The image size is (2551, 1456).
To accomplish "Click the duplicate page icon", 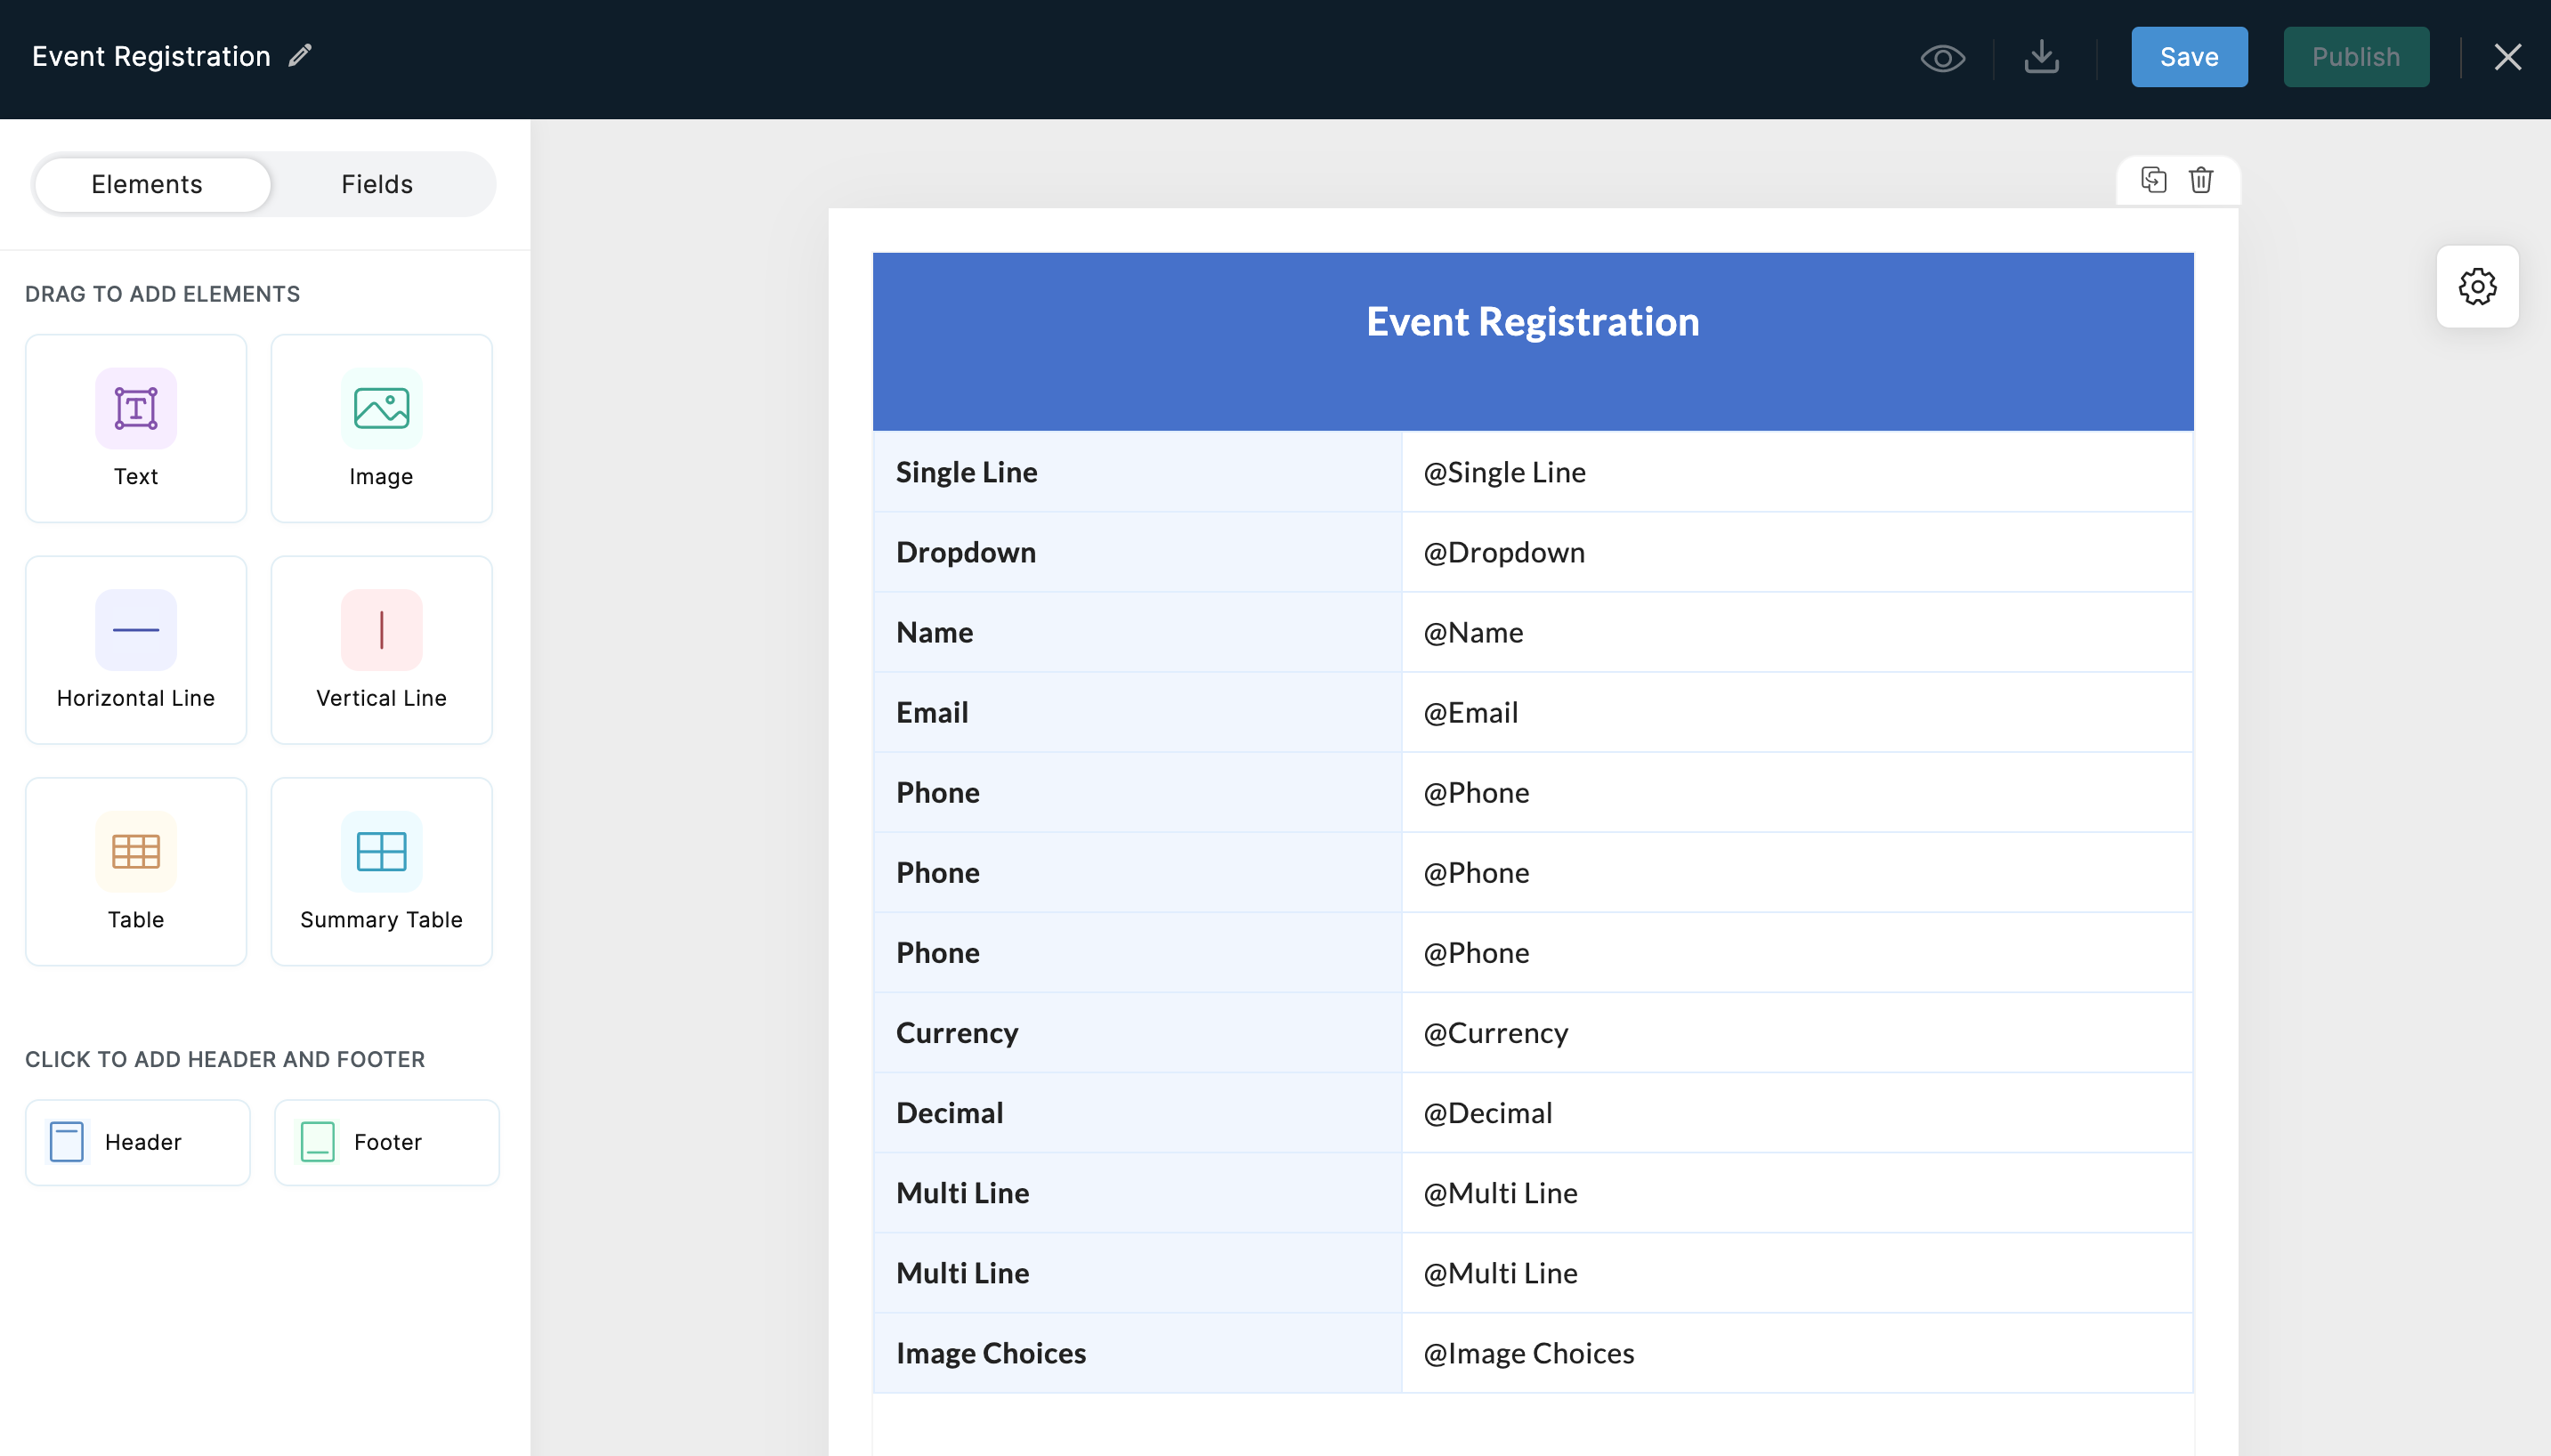I will pos(2153,177).
